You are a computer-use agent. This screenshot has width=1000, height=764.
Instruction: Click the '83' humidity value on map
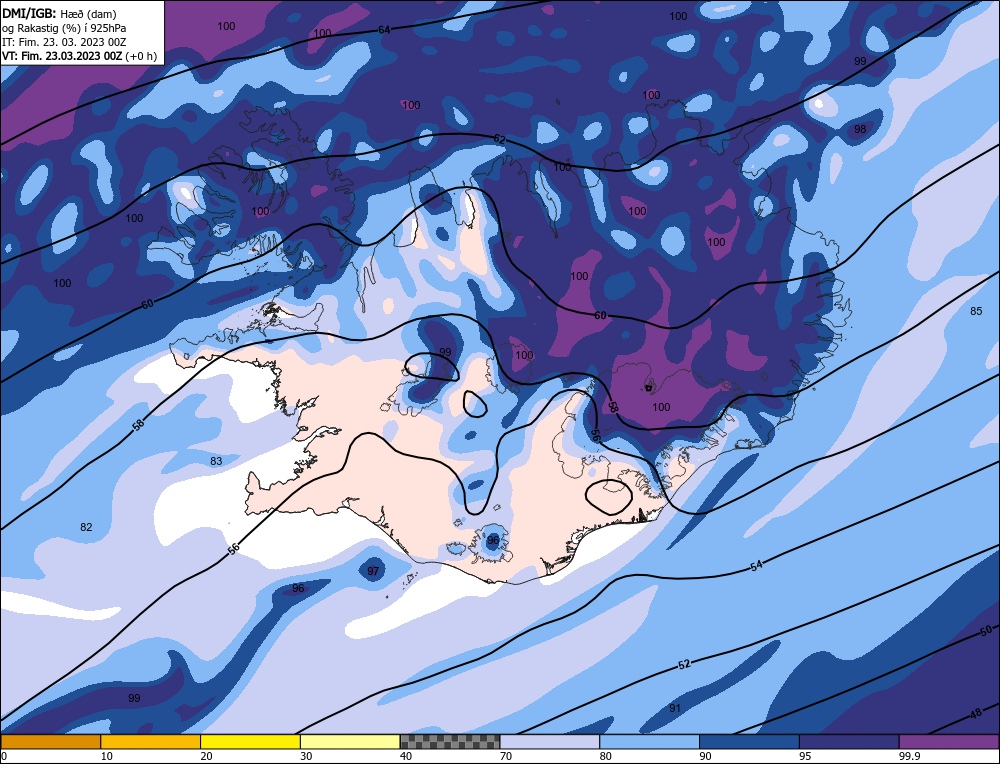(x=216, y=461)
